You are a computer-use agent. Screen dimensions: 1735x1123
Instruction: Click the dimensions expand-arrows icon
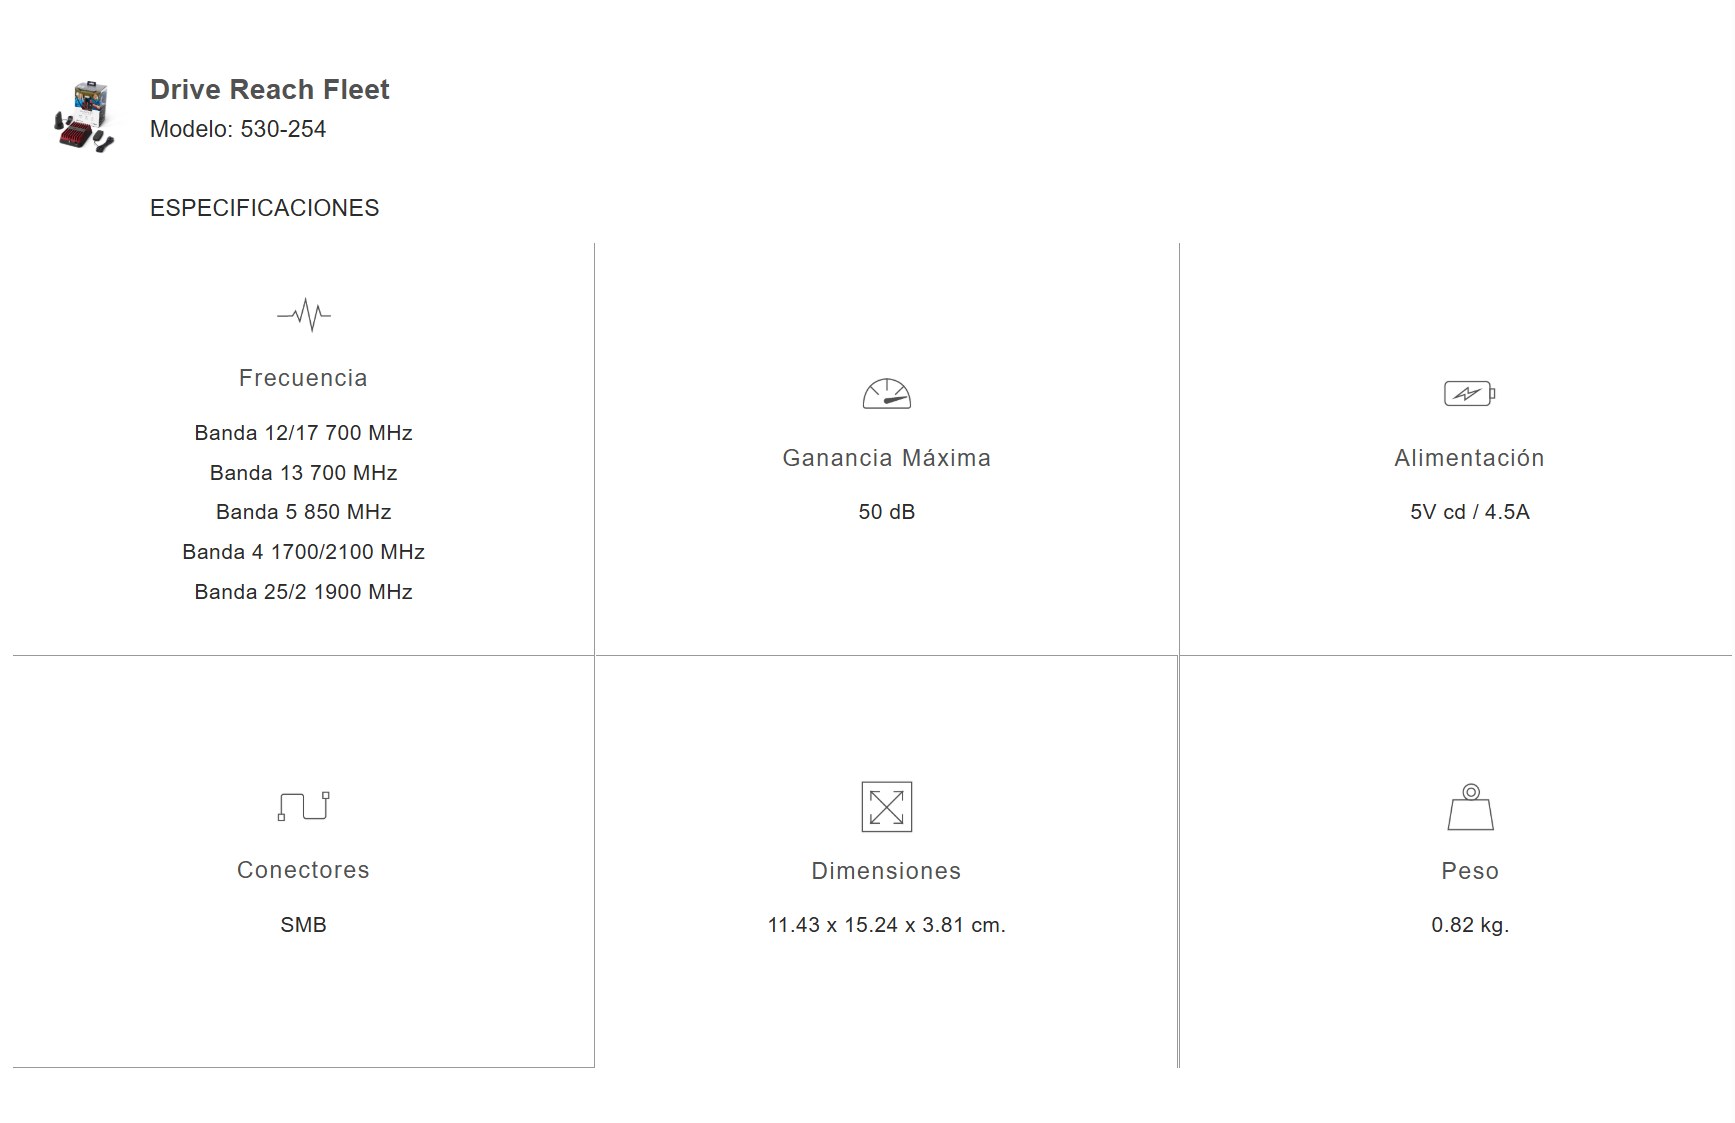coord(887,807)
